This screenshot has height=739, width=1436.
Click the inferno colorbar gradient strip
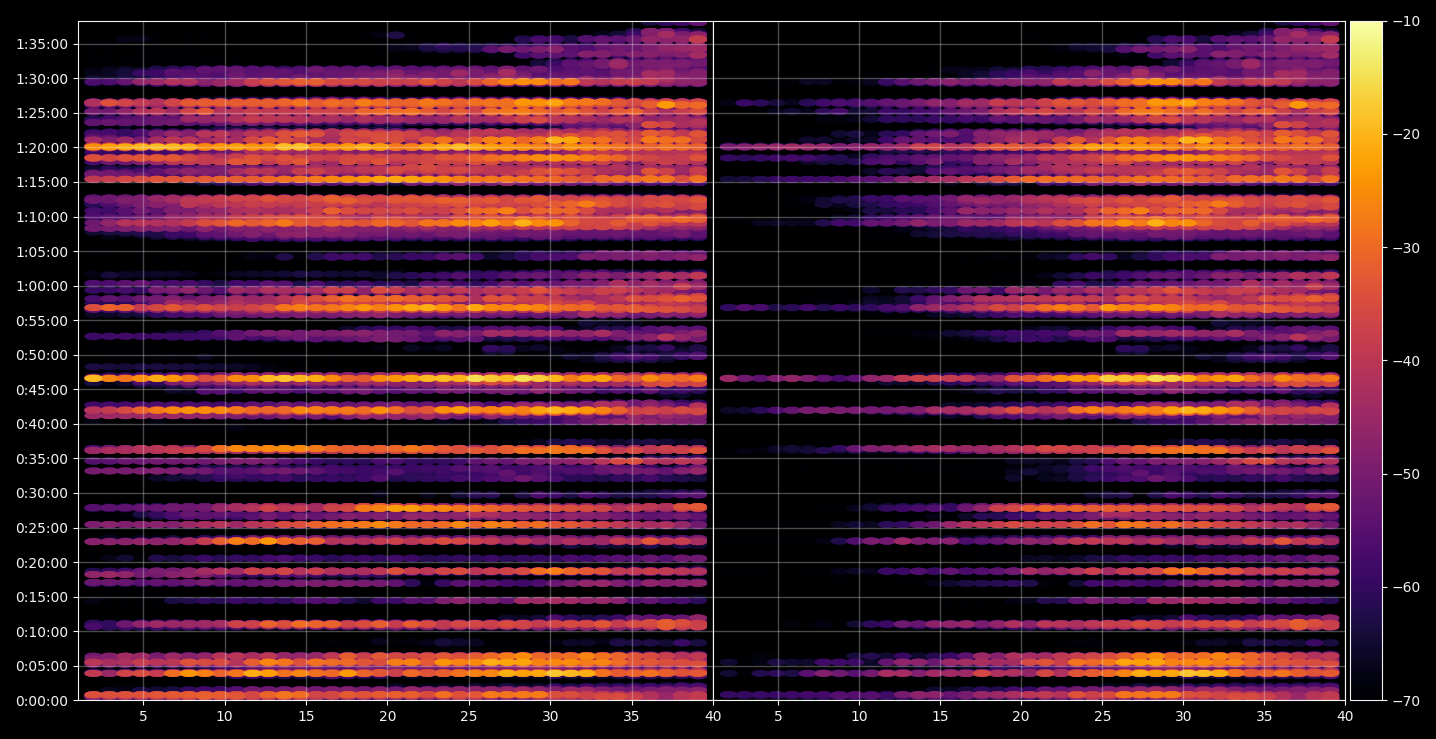pyautogui.click(x=1366, y=361)
